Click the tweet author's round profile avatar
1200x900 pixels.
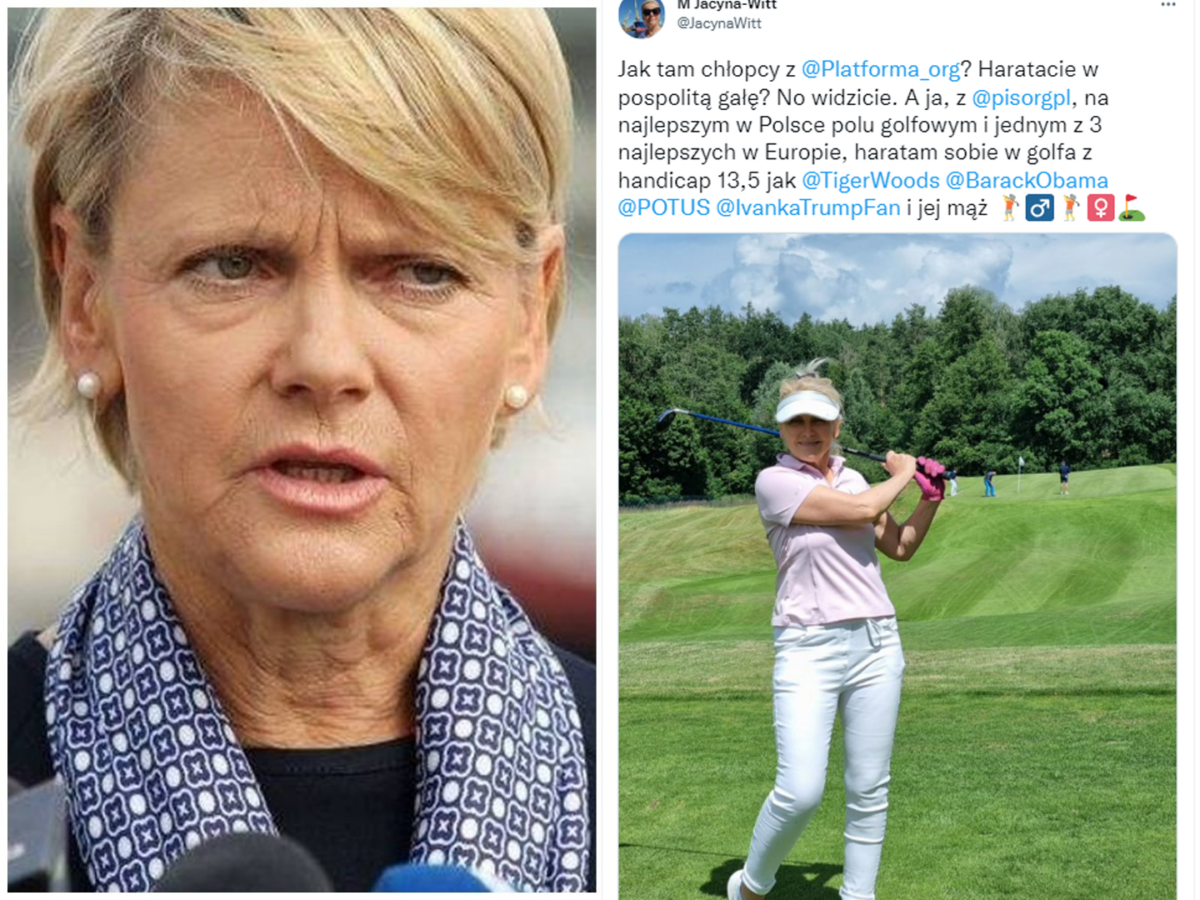tap(642, 17)
